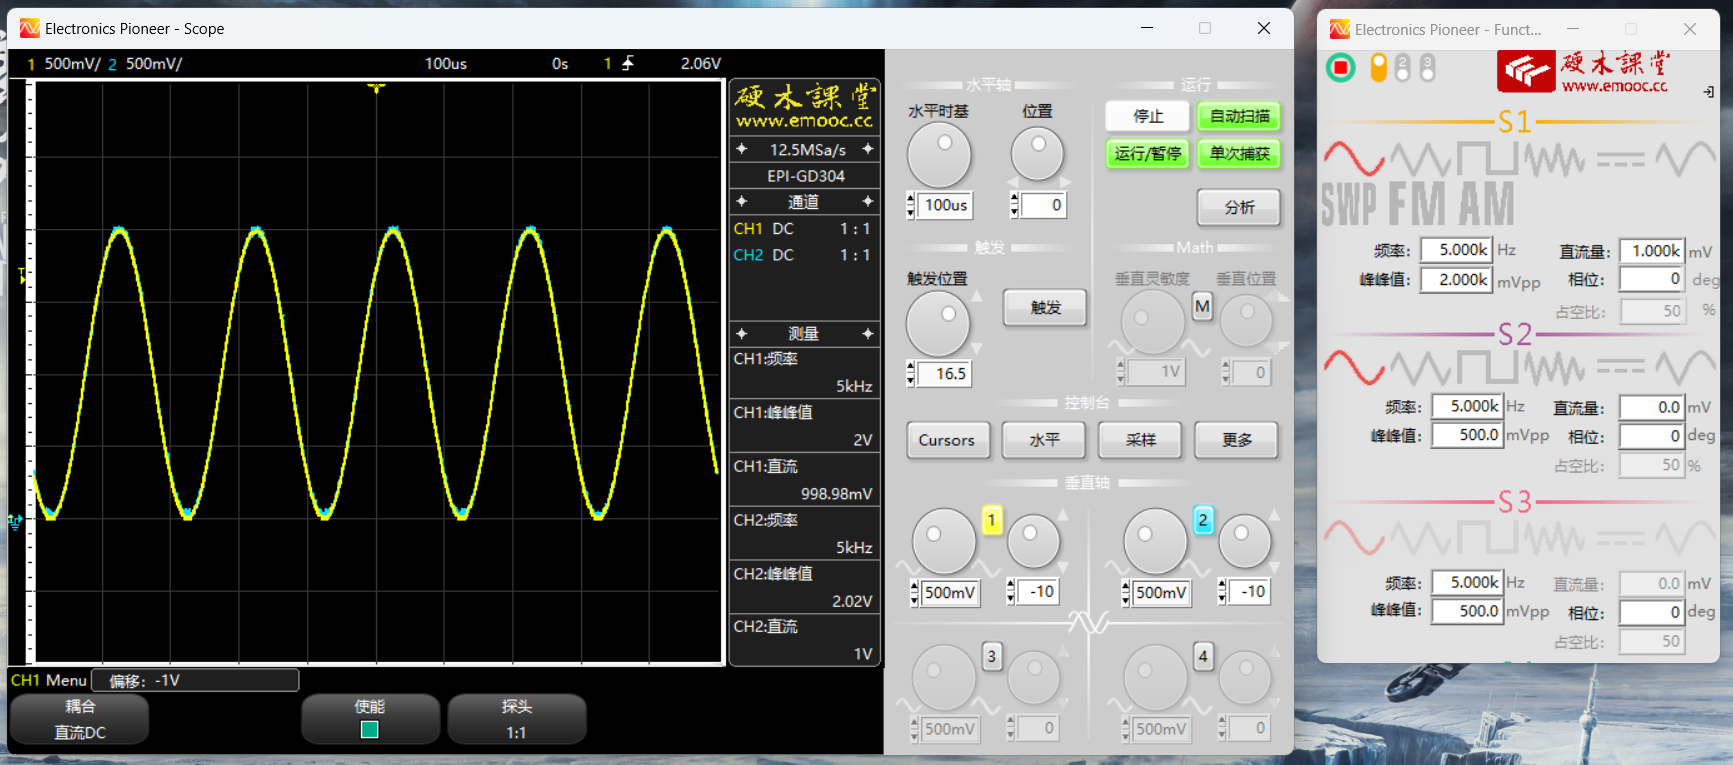Enable SWP sweep mode on S1
The height and width of the screenshot is (765, 1733).
point(1349,205)
